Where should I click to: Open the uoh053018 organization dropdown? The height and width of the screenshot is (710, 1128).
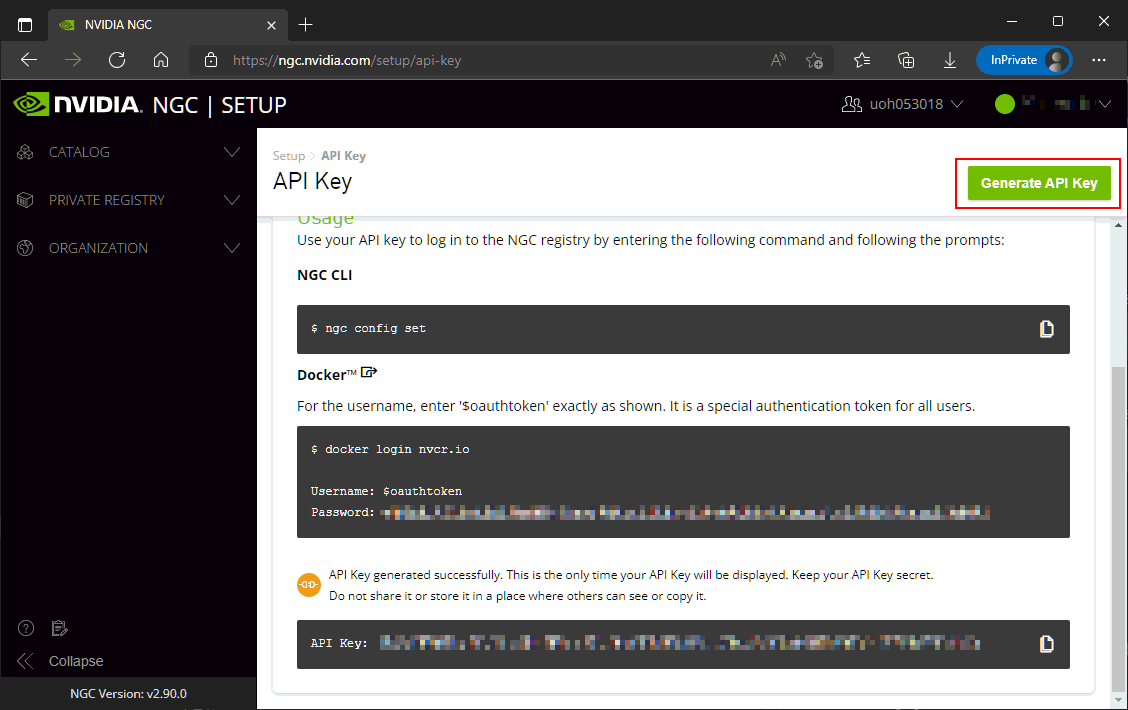902,104
